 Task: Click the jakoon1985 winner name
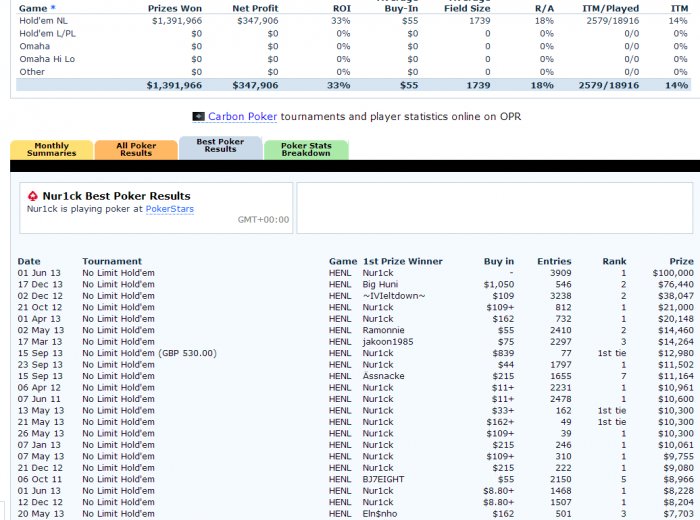point(388,341)
